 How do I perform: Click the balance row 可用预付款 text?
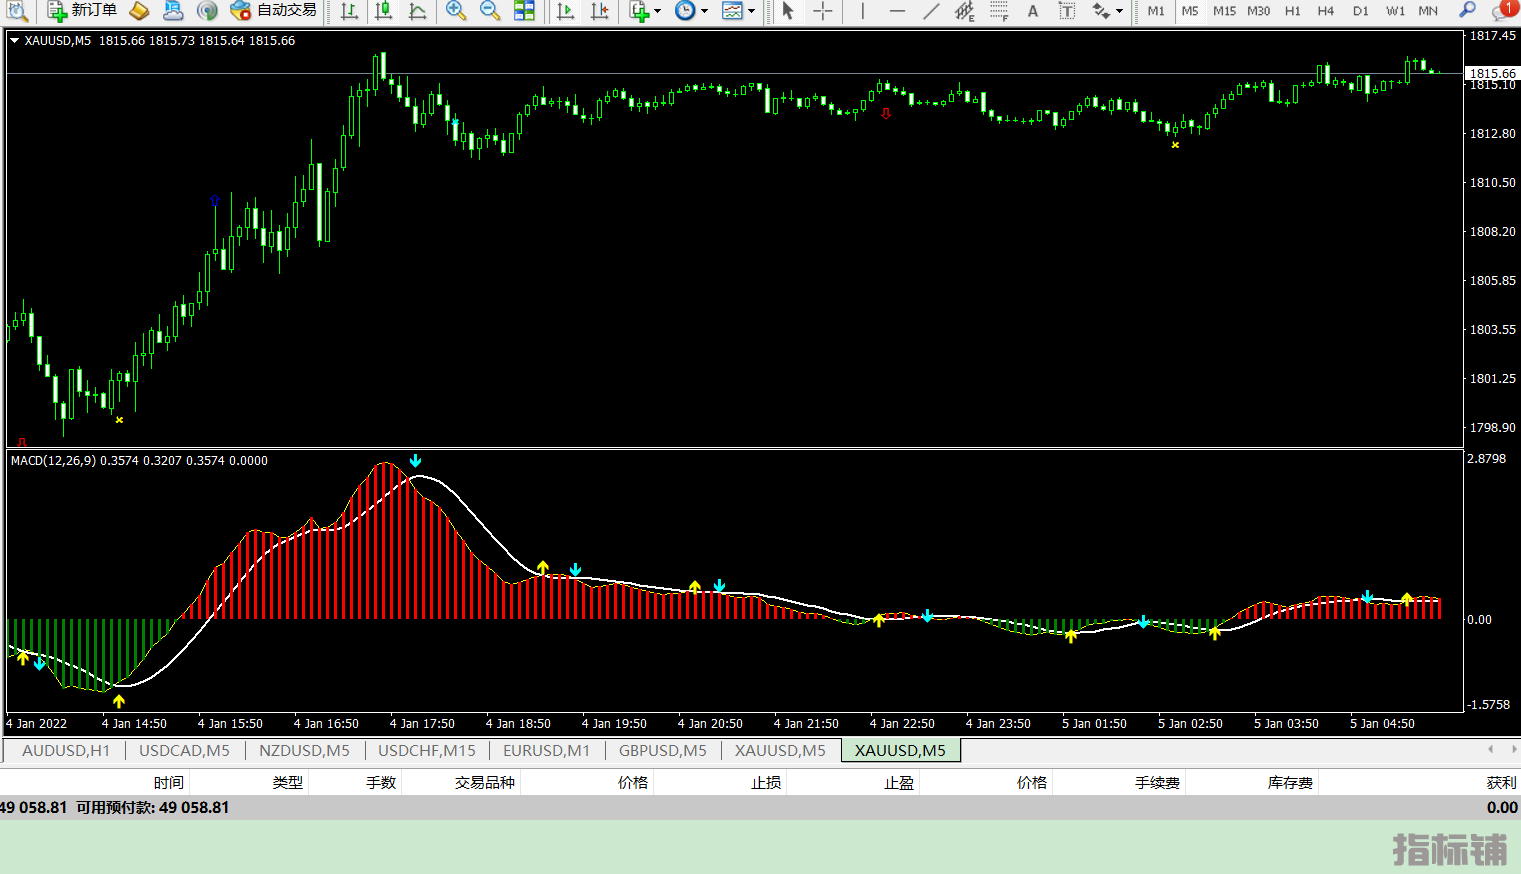[x=153, y=807]
